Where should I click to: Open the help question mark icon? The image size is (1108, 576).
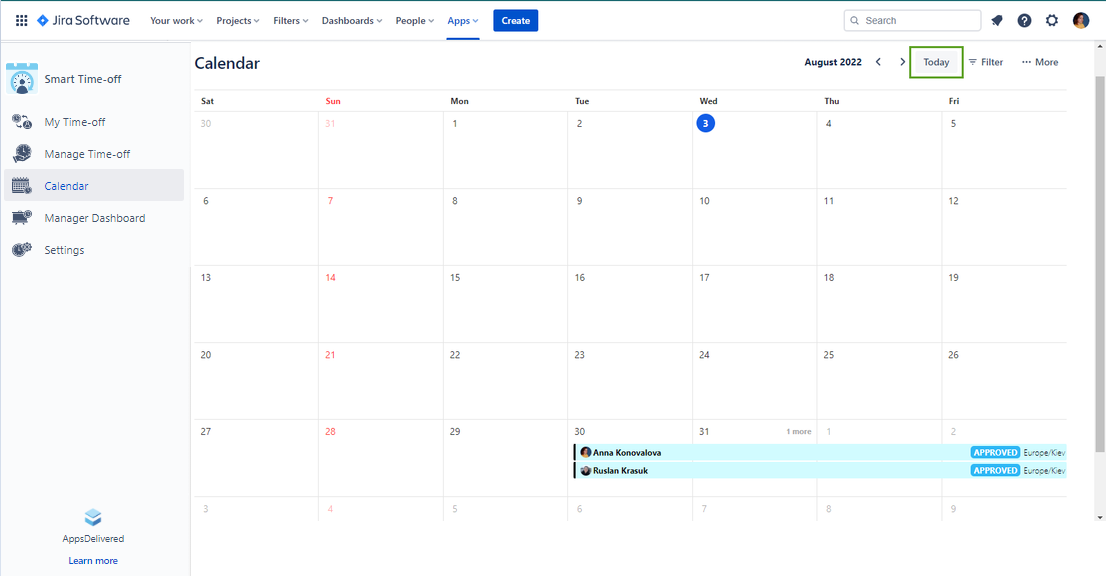click(1024, 20)
